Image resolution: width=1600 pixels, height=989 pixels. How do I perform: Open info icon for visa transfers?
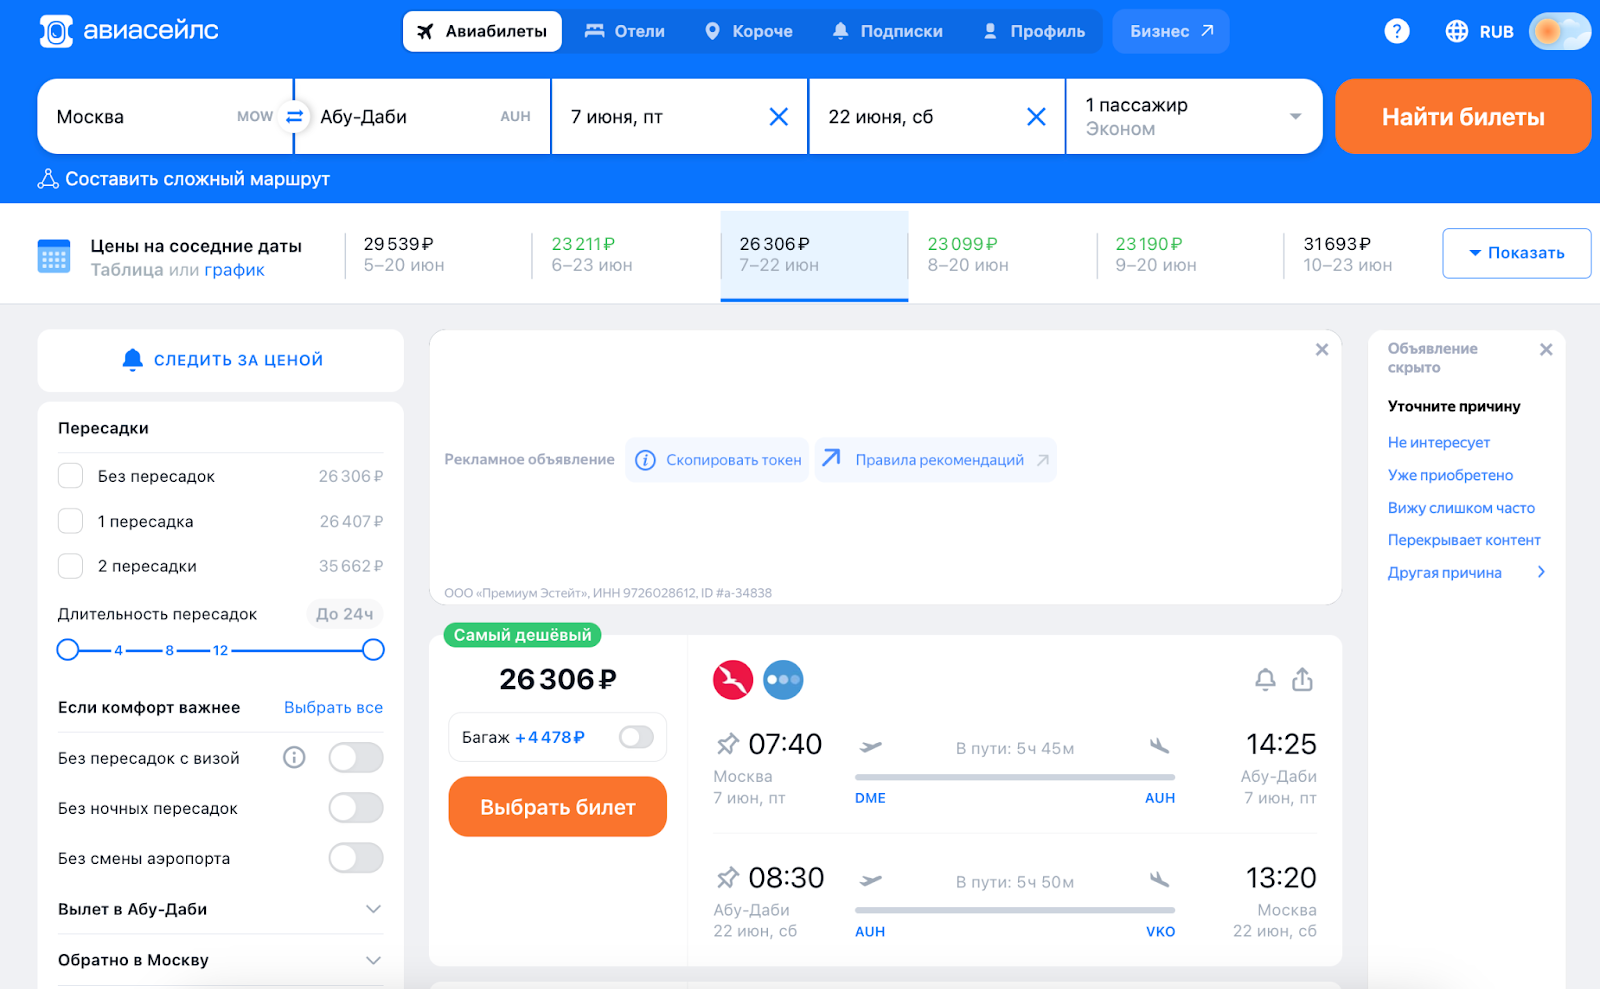[x=294, y=757]
